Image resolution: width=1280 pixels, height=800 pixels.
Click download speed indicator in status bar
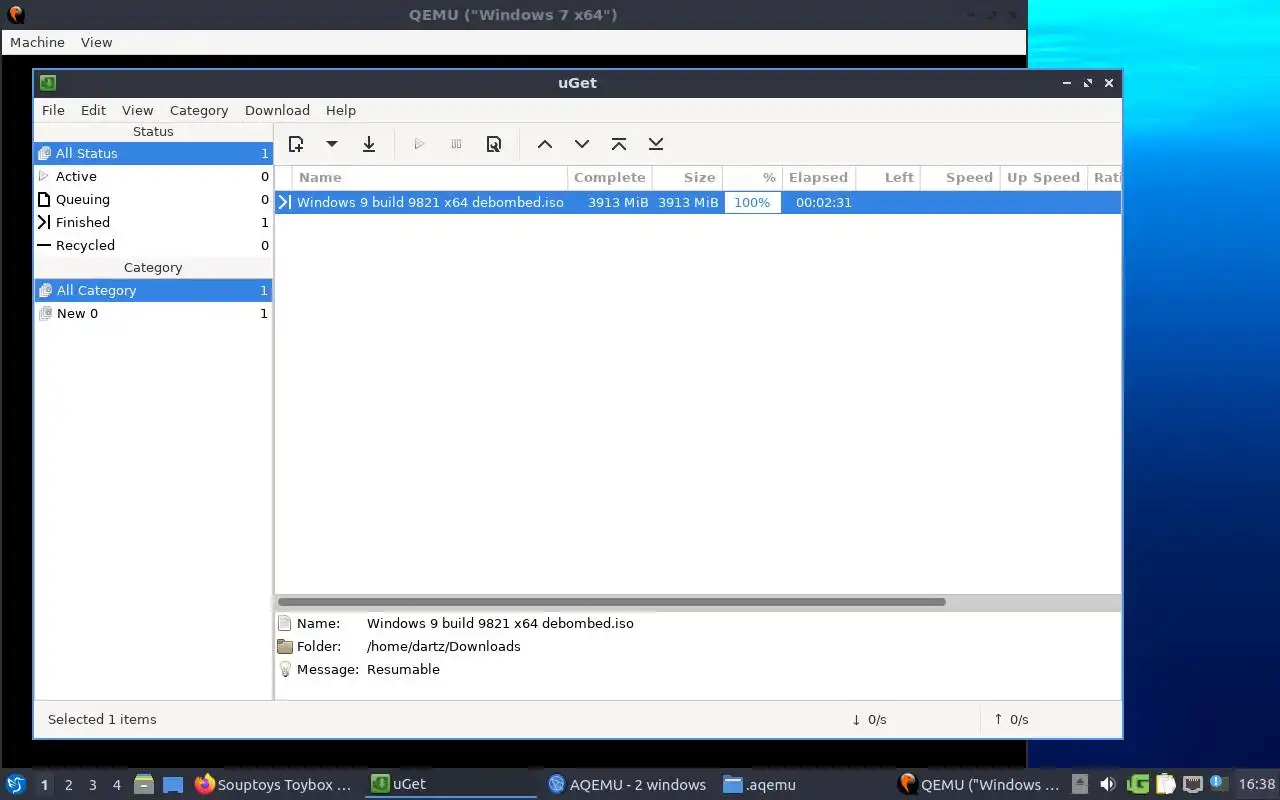pos(869,719)
